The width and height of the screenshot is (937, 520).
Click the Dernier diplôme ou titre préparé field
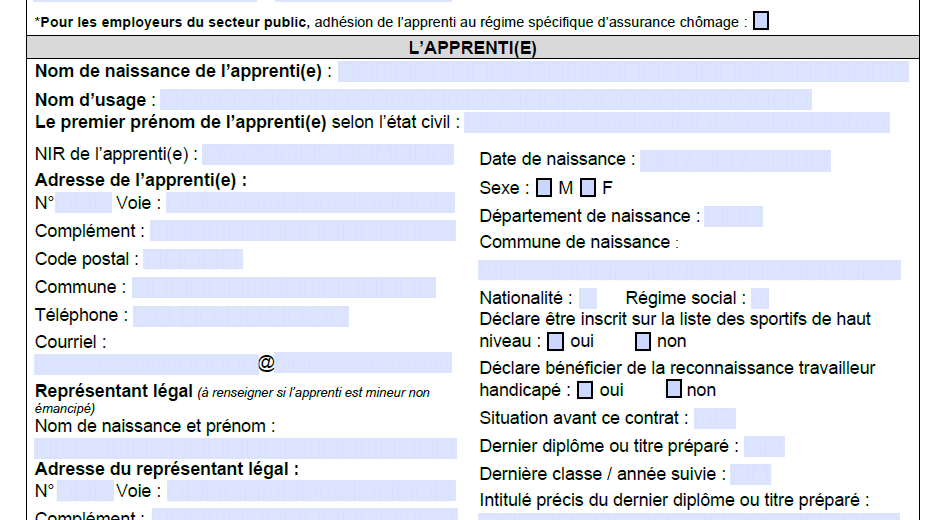pos(764,446)
